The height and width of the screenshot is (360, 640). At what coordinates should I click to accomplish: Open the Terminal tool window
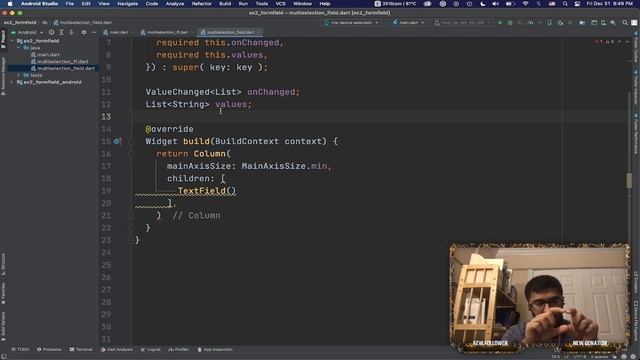coord(81,349)
